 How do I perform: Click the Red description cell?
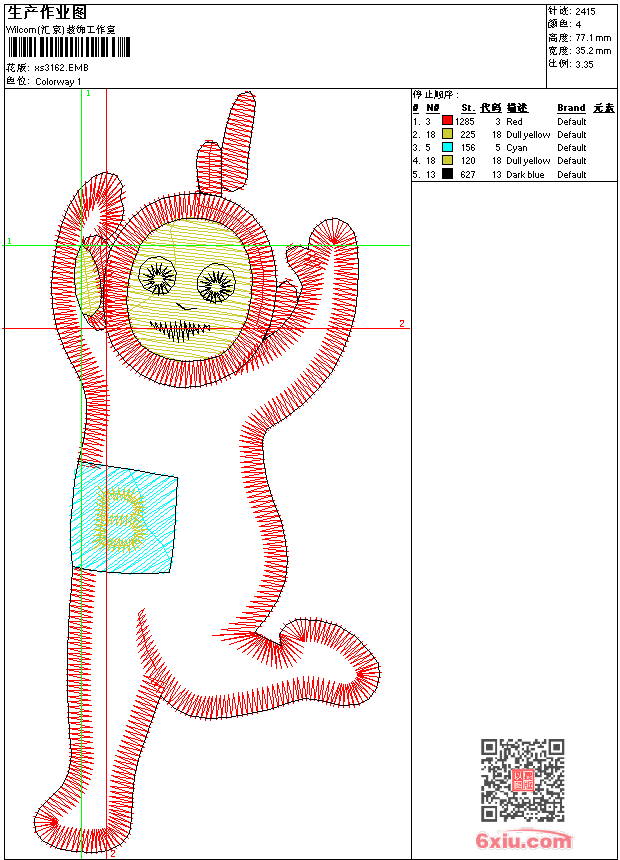[514, 121]
